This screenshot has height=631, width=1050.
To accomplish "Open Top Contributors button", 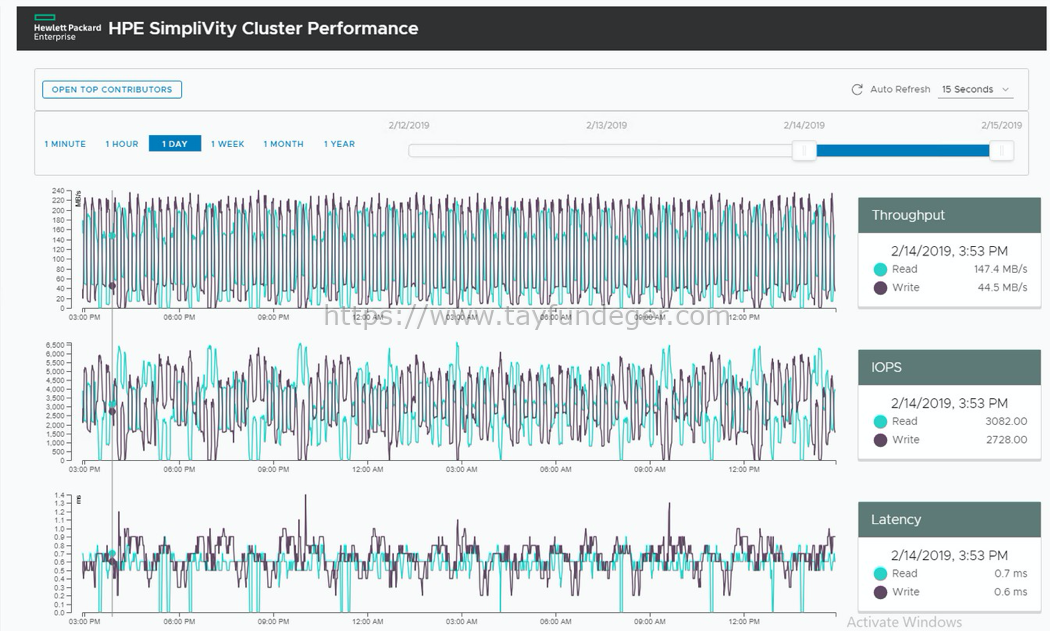I will point(112,89).
